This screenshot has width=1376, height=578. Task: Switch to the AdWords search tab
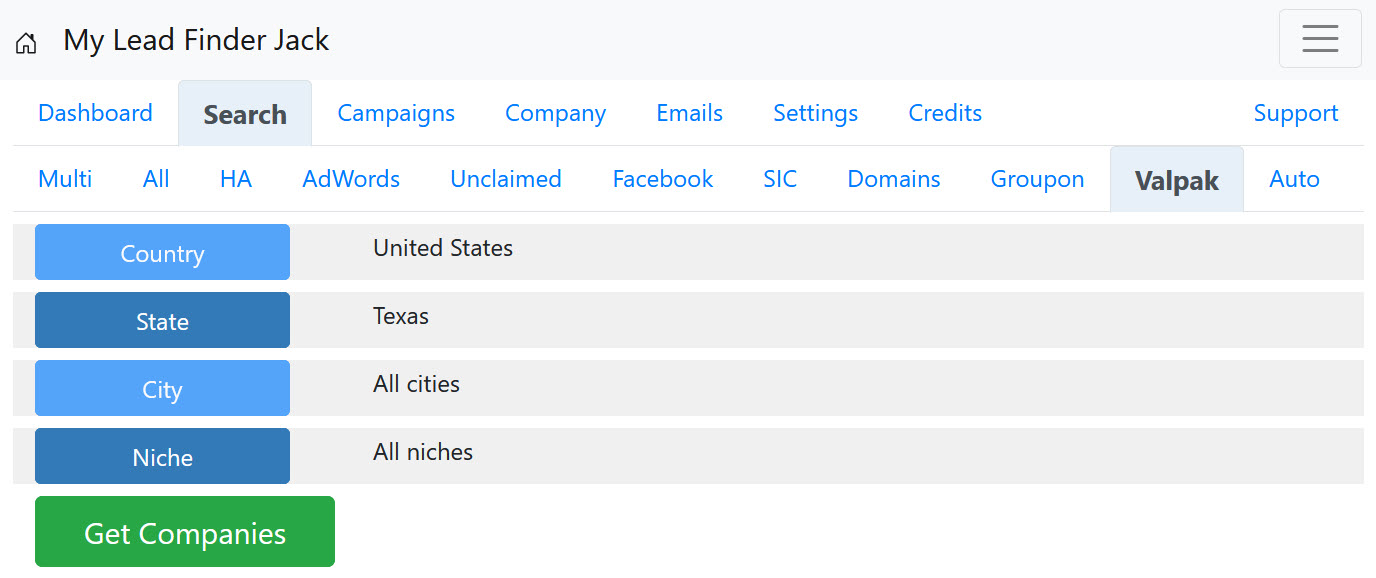351,180
